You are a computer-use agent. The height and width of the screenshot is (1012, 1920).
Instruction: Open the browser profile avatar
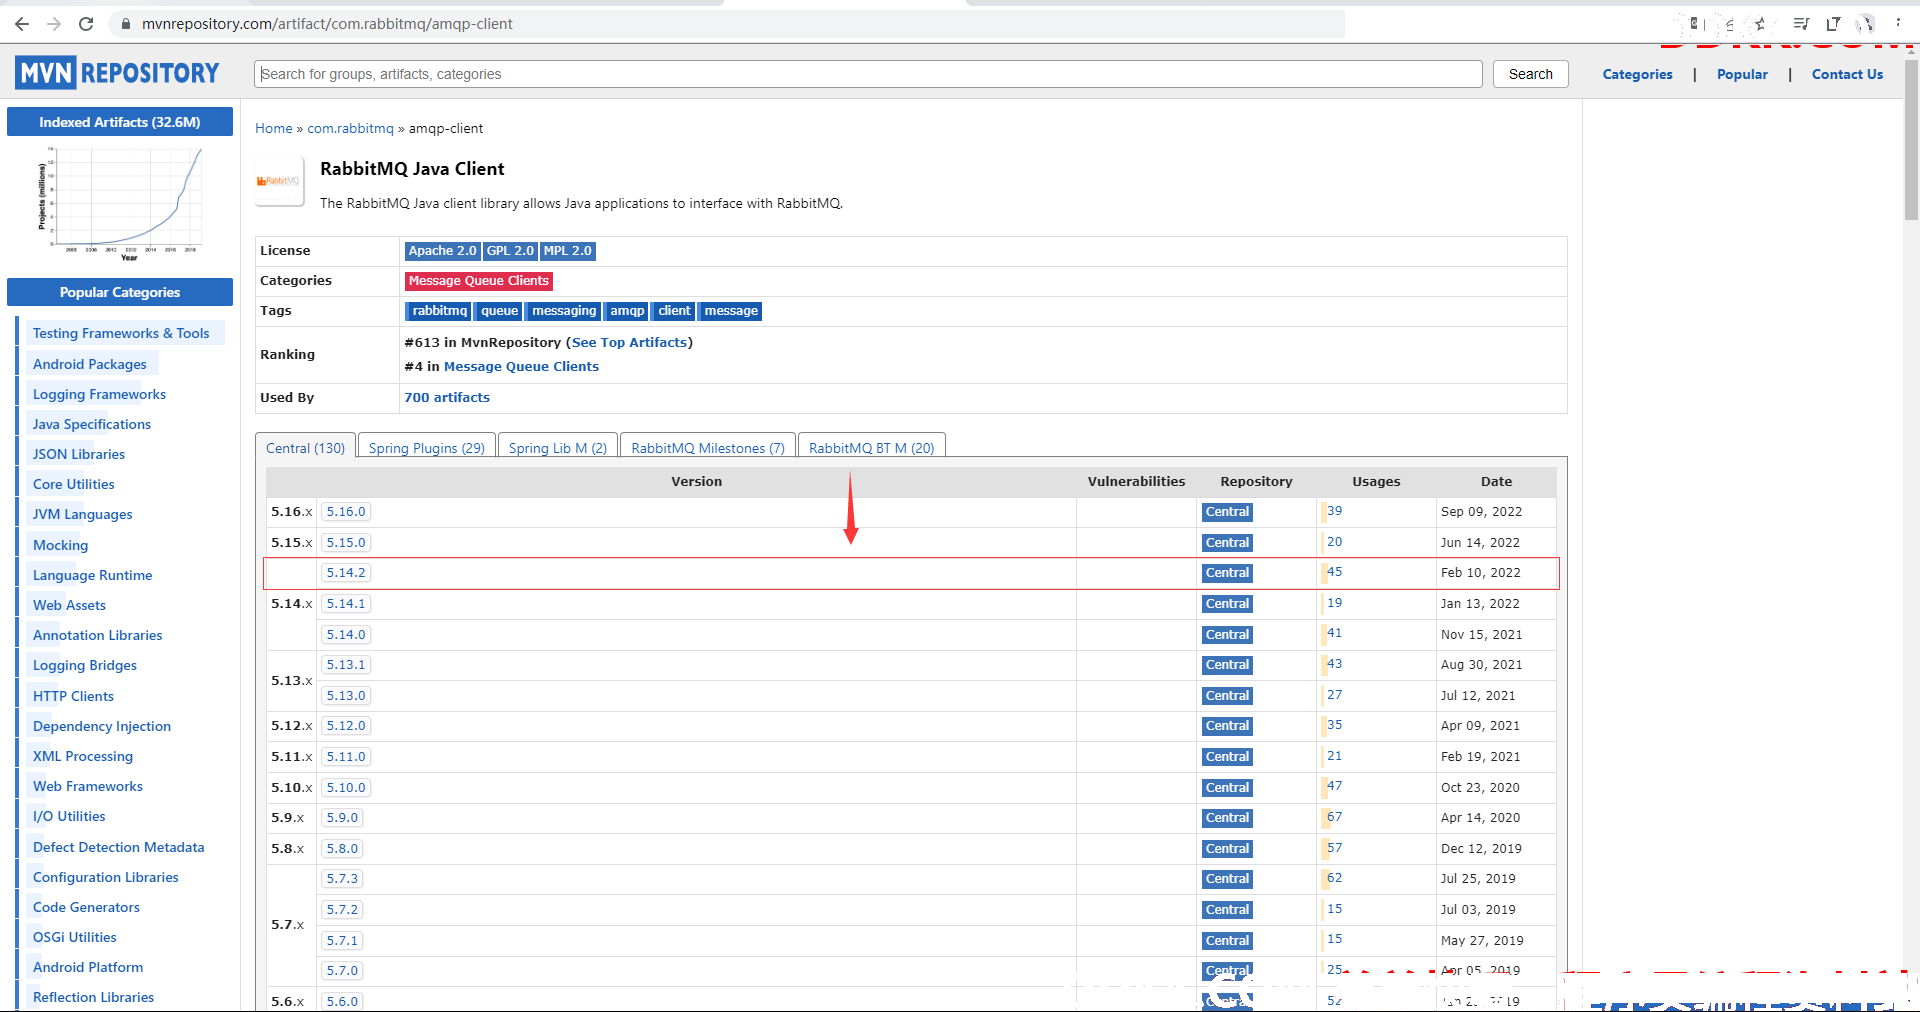point(1865,24)
